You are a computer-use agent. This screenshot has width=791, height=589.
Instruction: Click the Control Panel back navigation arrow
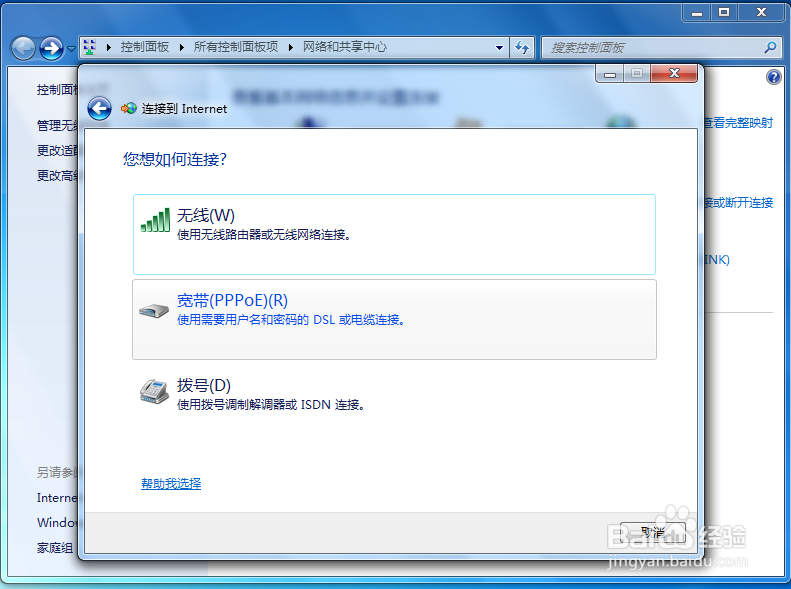[23, 49]
